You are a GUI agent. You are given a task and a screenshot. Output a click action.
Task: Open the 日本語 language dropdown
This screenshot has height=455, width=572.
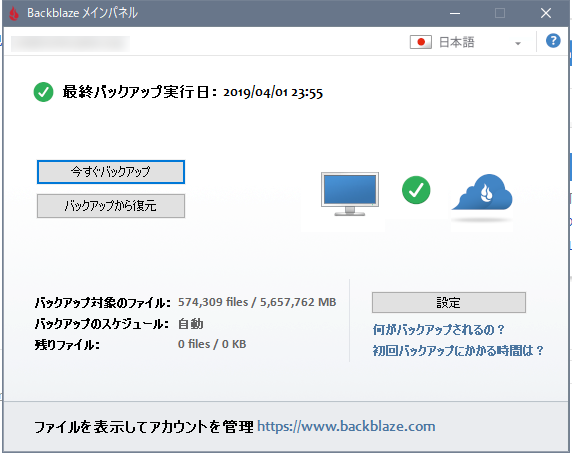click(x=465, y=42)
